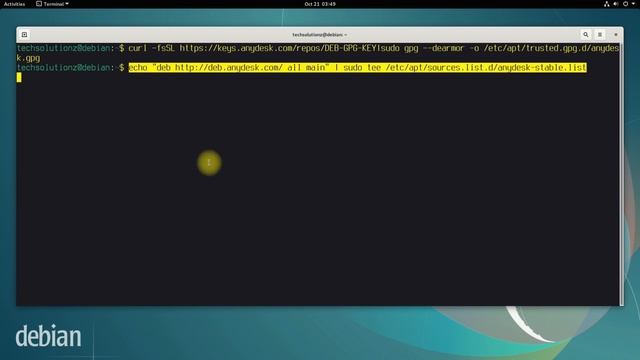Click the terminal vertical scrollbar

point(621,174)
